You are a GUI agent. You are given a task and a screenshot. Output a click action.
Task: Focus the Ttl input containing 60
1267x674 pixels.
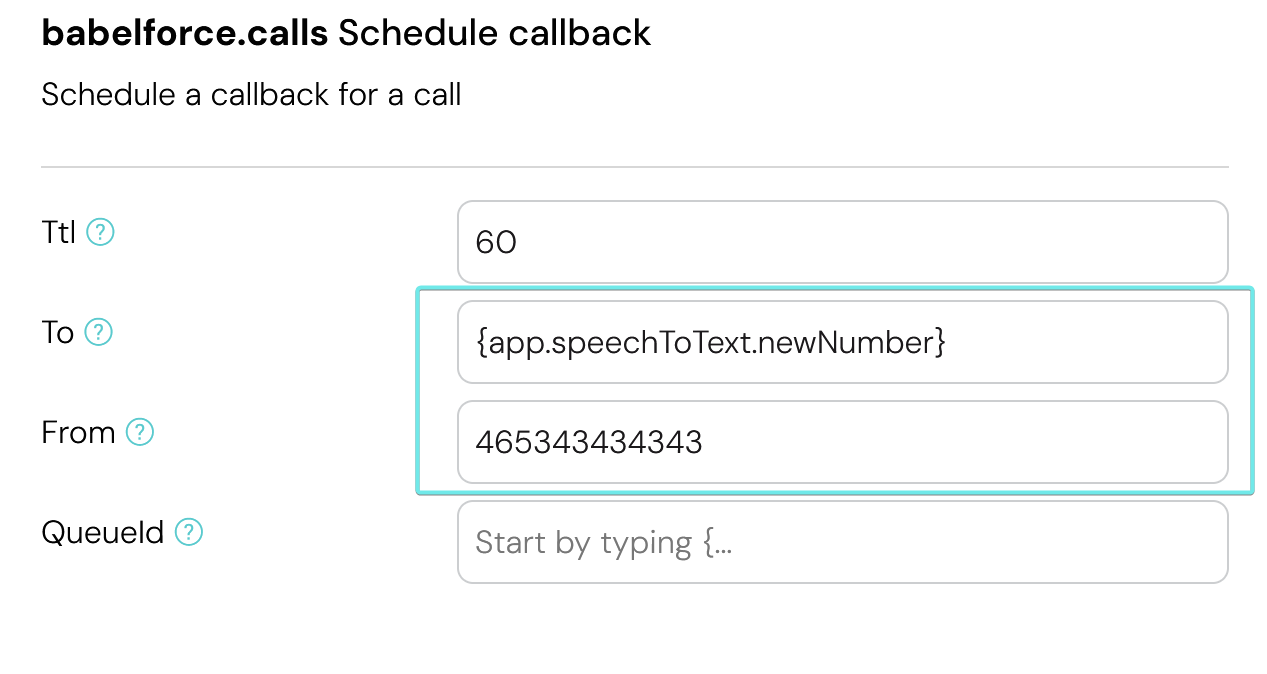(x=842, y=242)
